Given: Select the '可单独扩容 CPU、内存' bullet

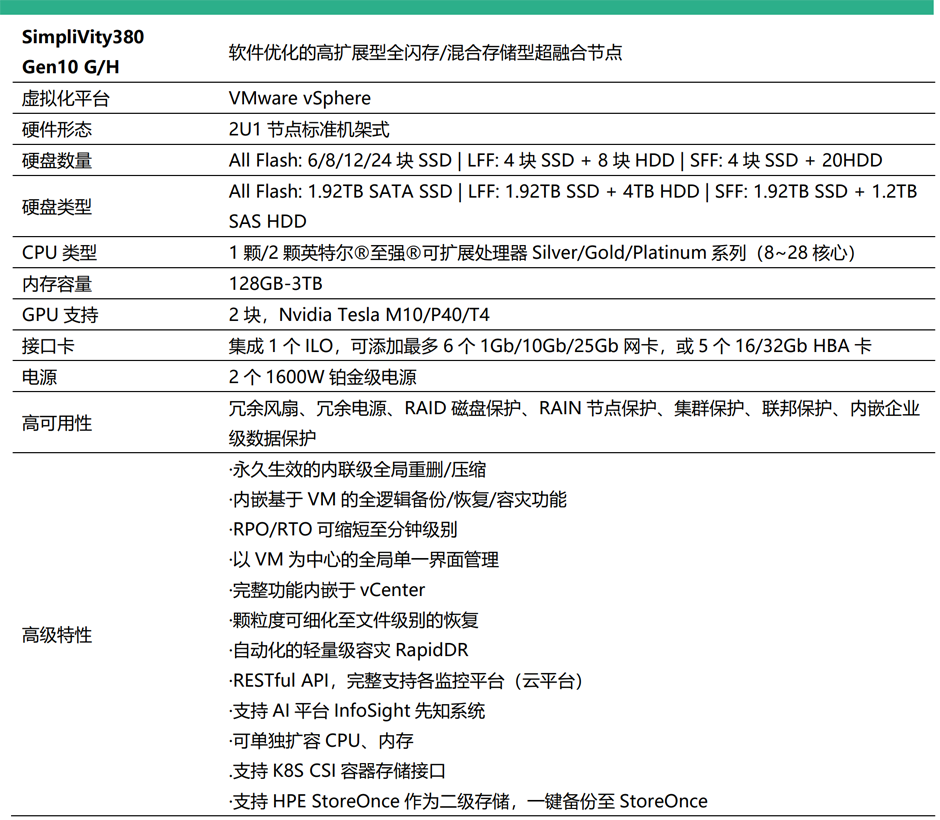Looking at the screenshot, I should tap(321, 741).
